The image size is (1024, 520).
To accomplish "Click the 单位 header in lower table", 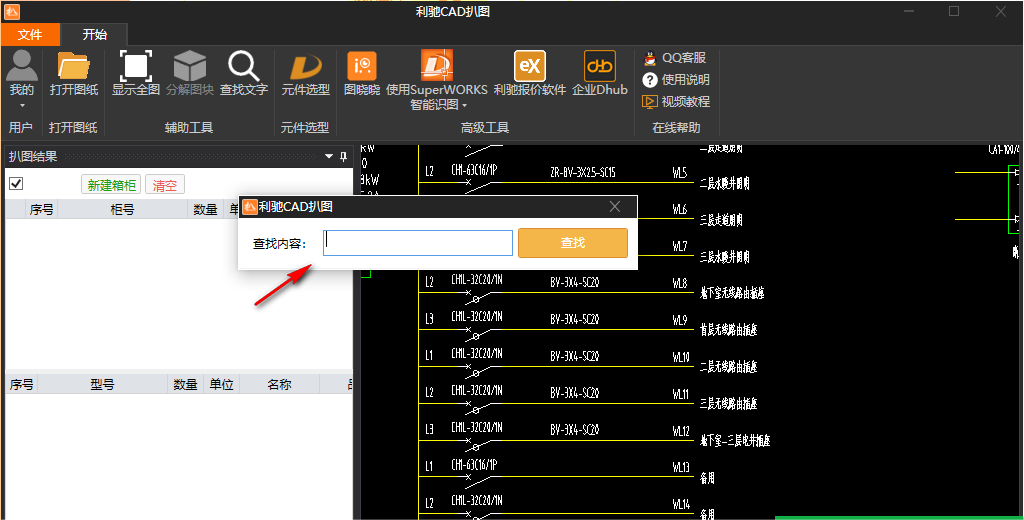I will [221, 384].
